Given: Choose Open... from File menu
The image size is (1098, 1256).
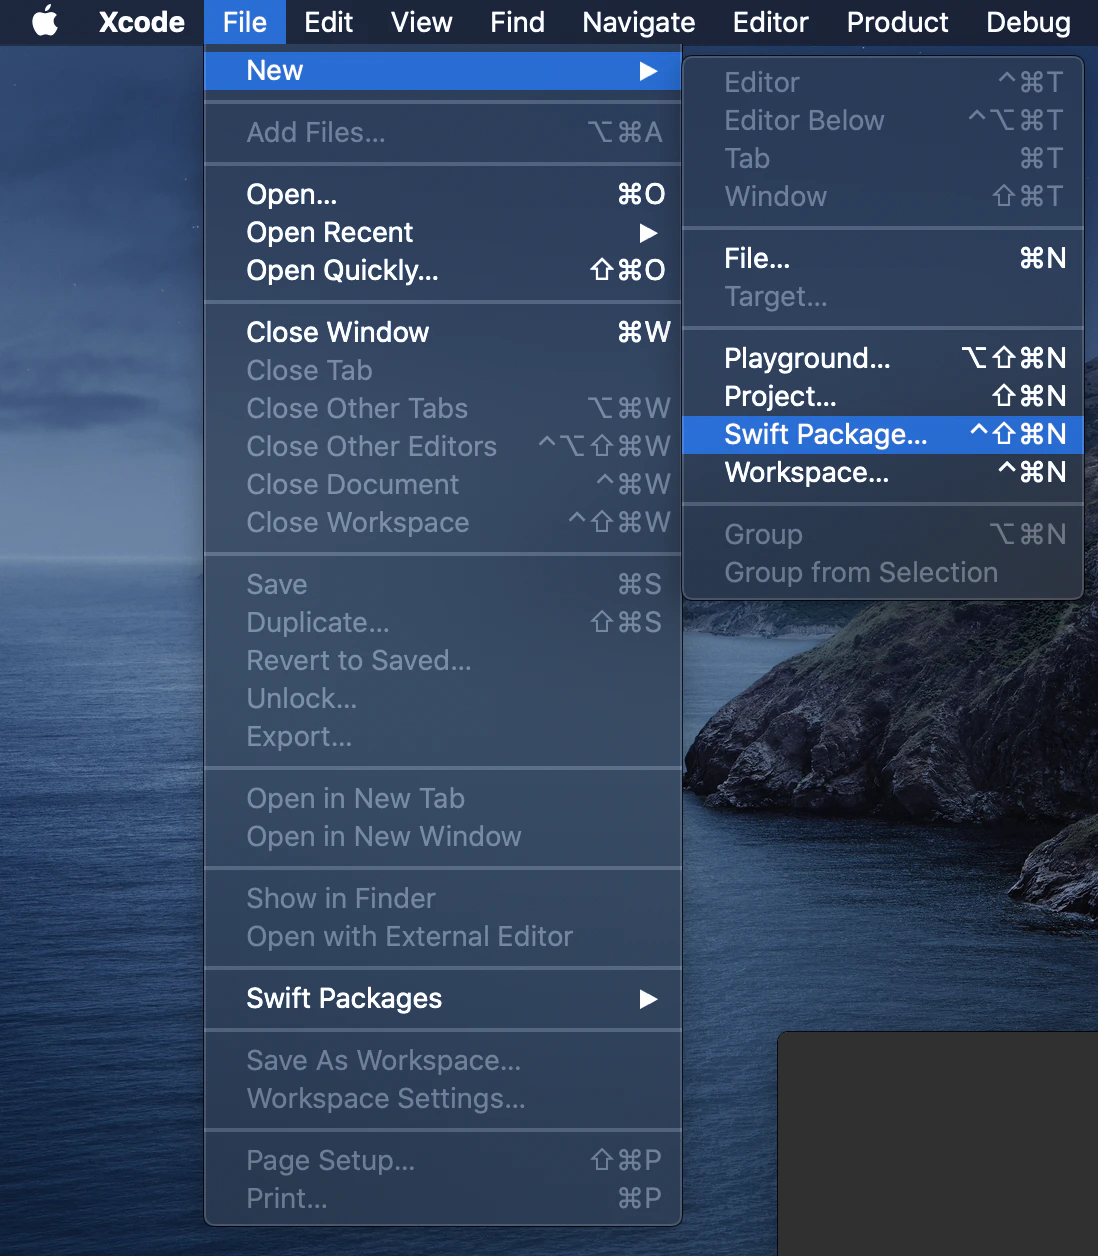Looking at the screenshot, I should 443,194.
